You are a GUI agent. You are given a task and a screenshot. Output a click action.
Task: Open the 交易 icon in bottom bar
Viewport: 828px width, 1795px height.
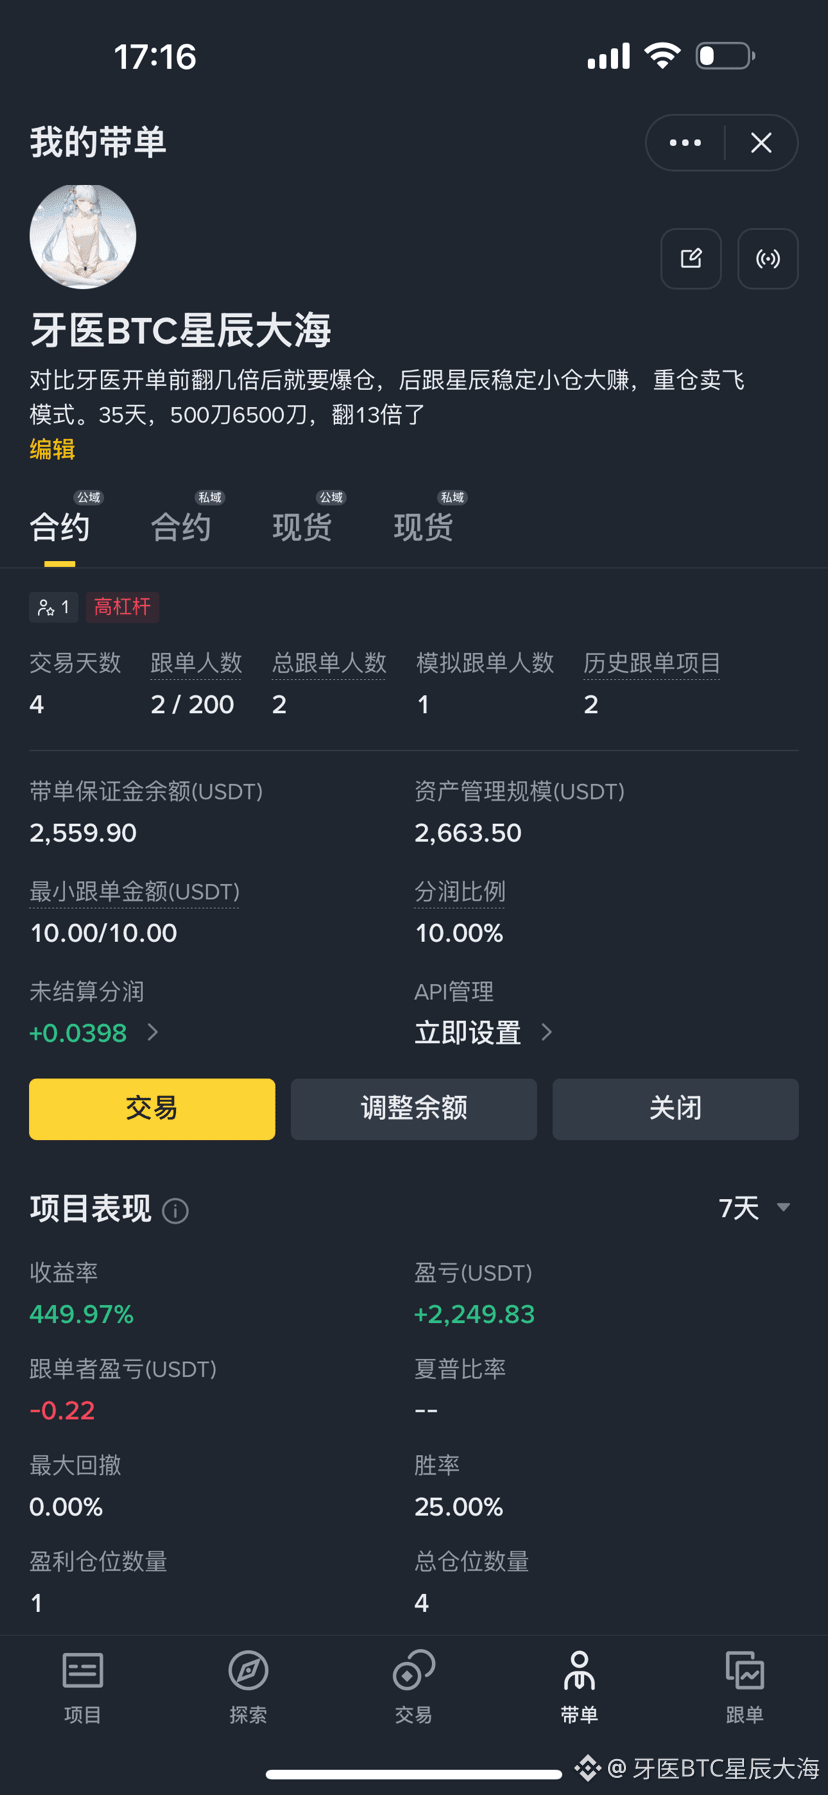click(414, 1688)
